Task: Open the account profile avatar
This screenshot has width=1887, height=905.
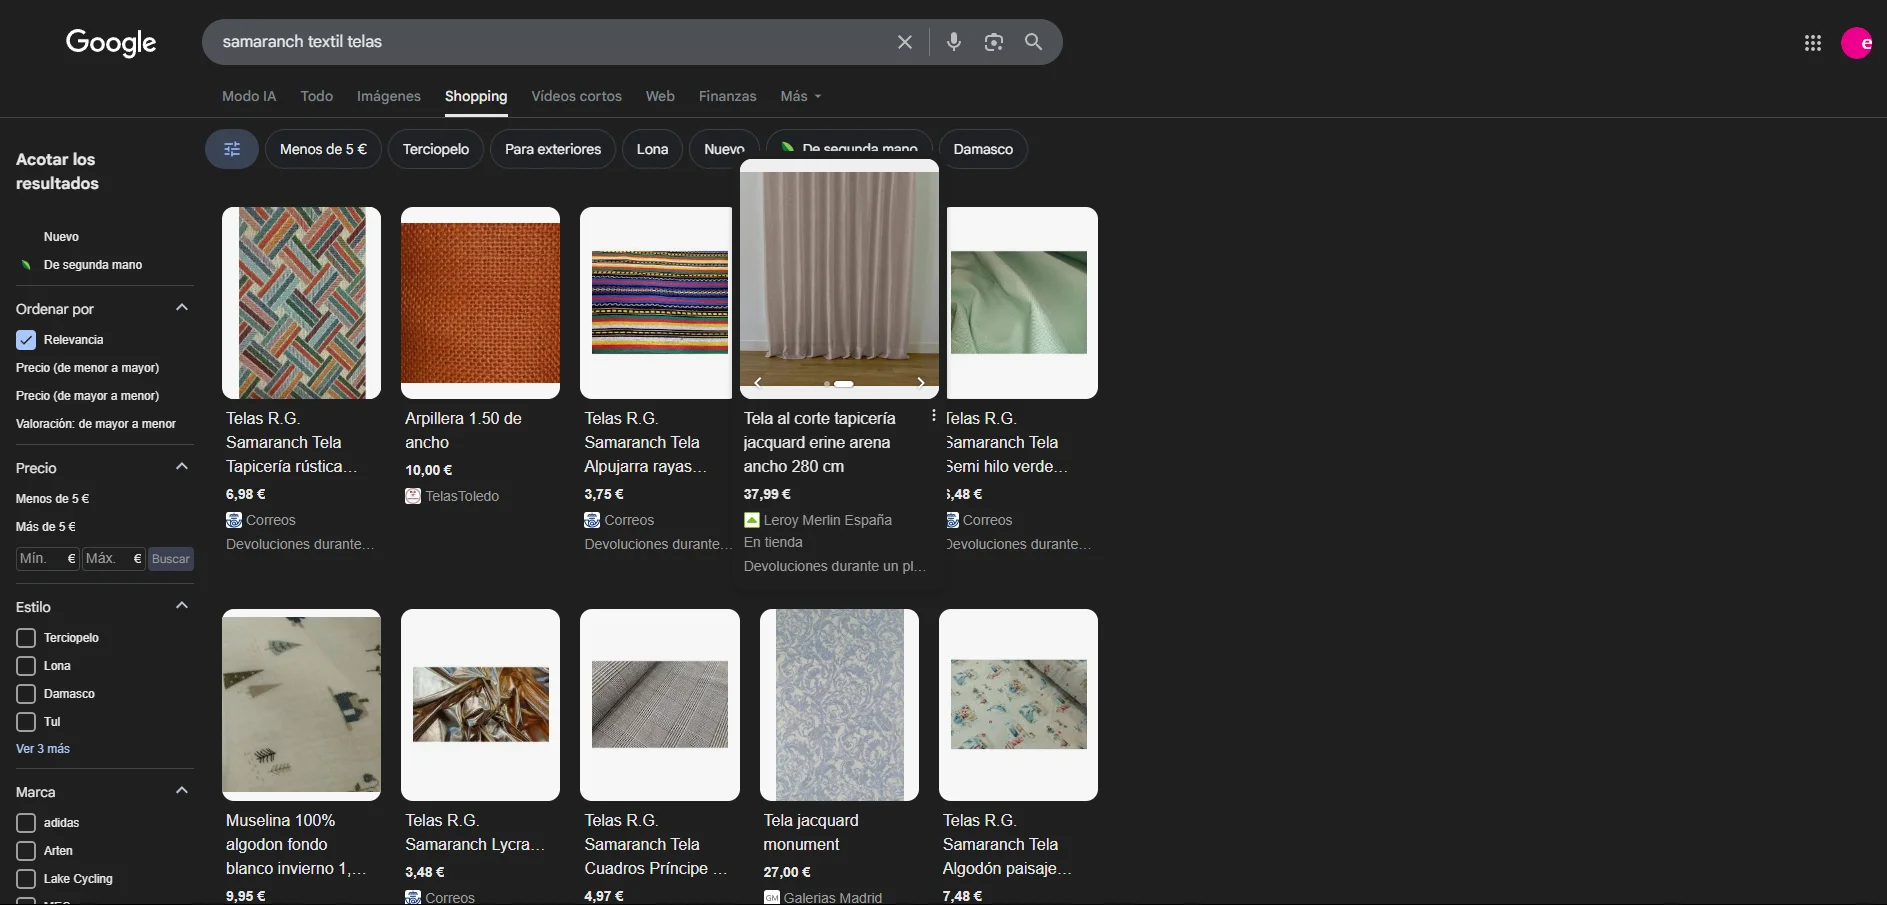Action: click(x=1858, y=43)
